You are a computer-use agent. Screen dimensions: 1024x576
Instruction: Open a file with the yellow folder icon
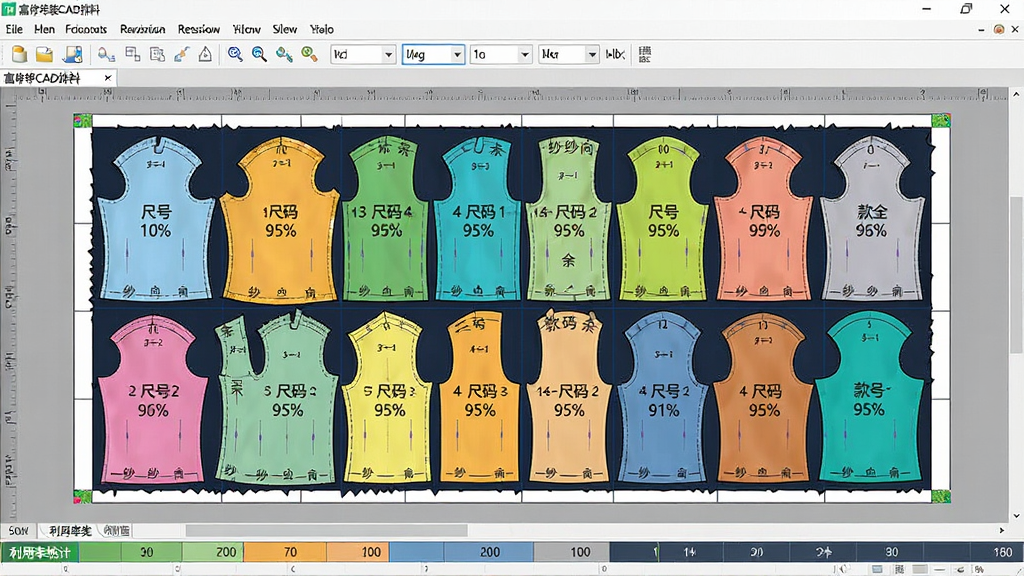tap(44, 54)
